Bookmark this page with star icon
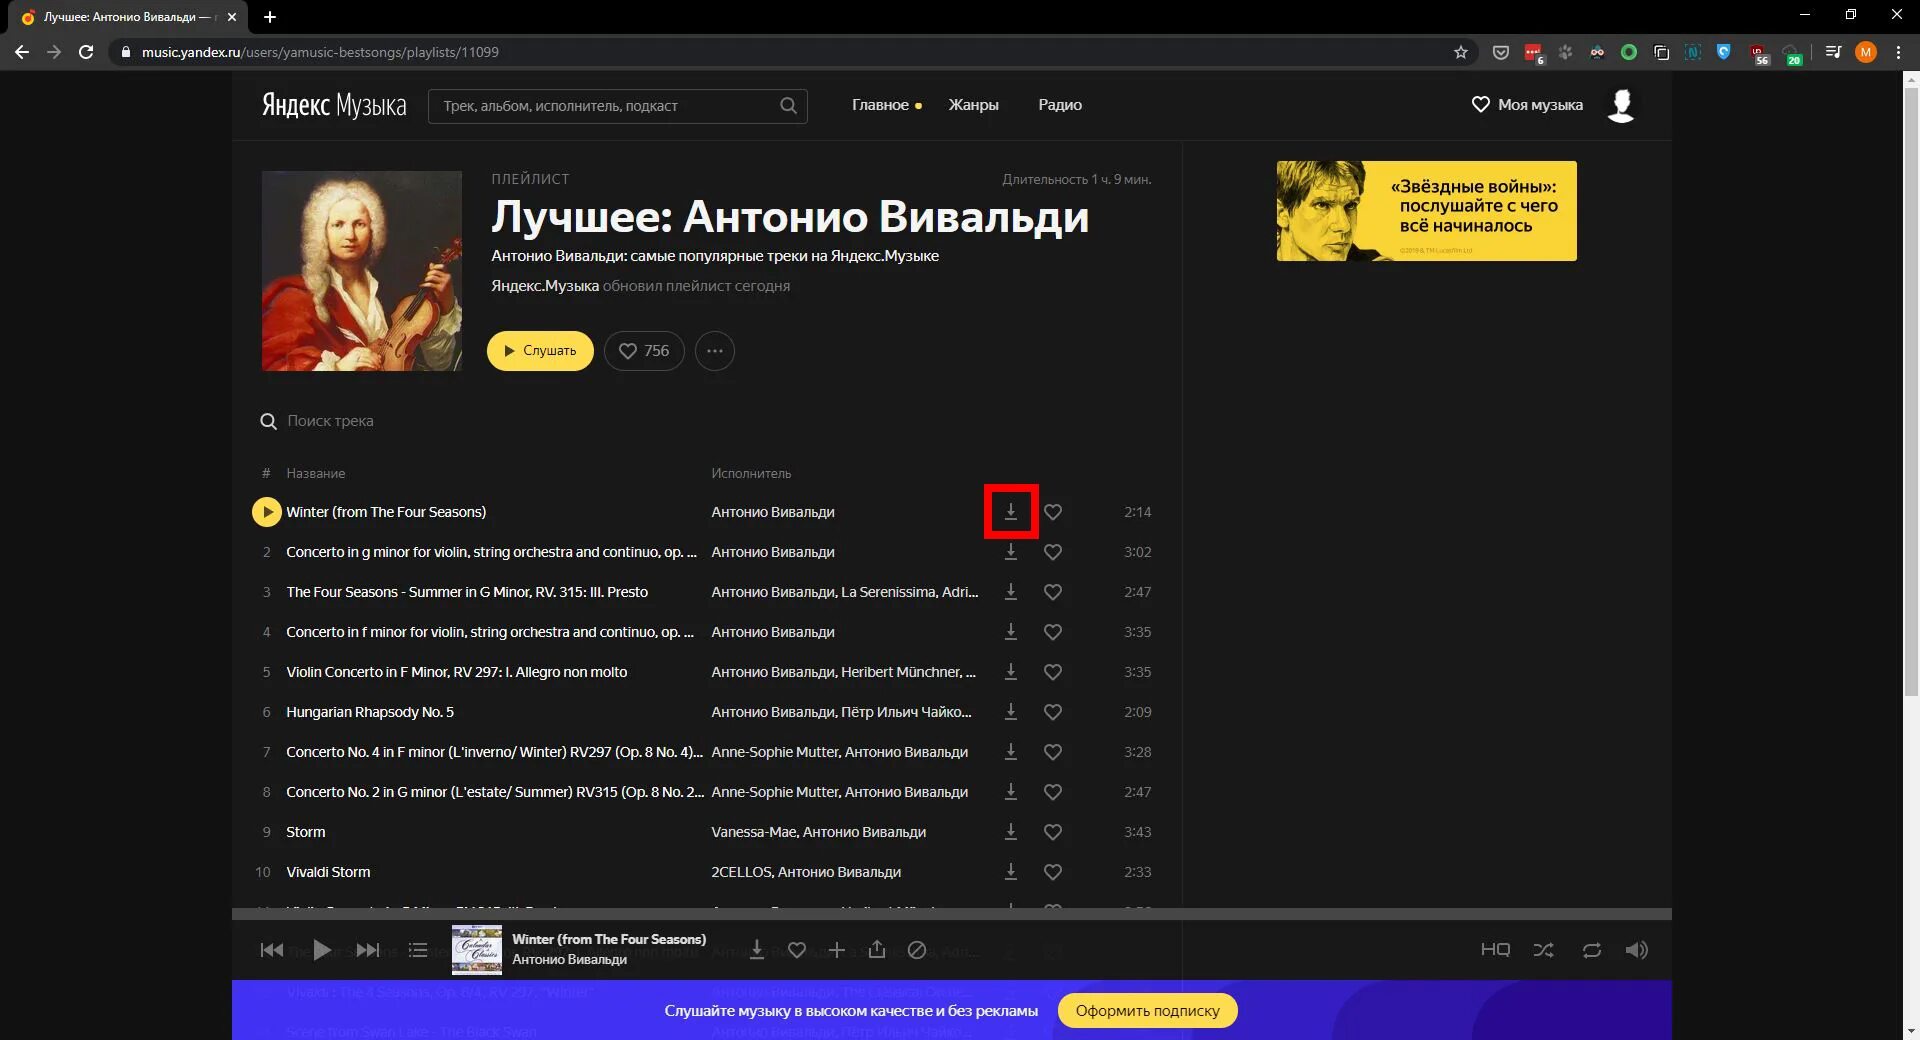This screenshot has height=1040, width=1920. coord(1461,52)
